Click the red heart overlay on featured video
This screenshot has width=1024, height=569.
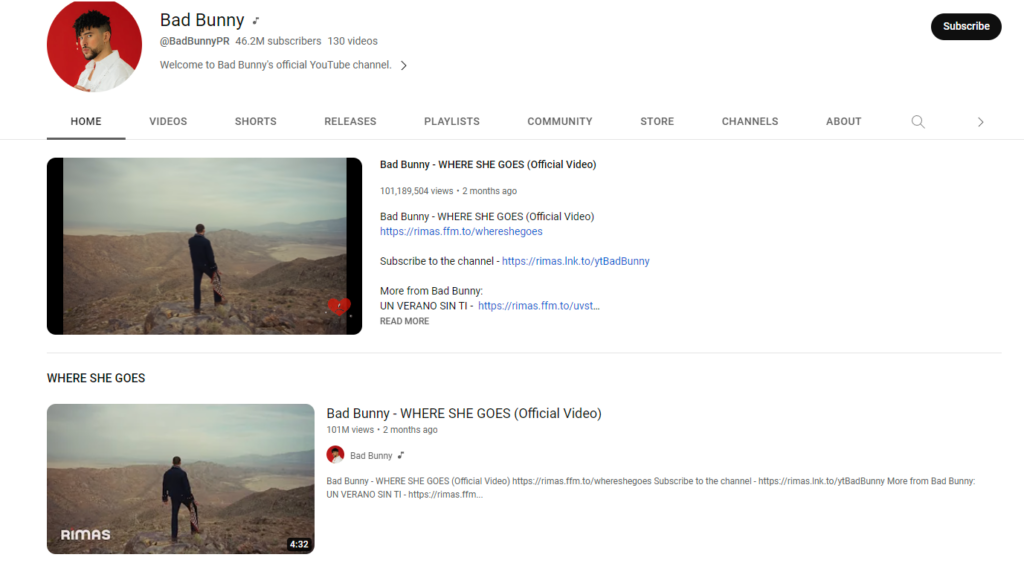(x=339, y=306)
